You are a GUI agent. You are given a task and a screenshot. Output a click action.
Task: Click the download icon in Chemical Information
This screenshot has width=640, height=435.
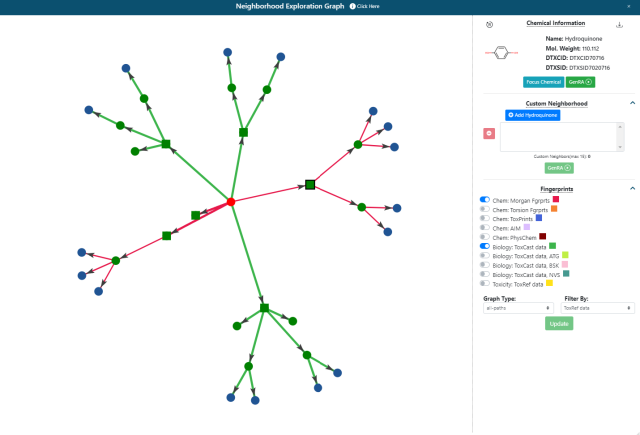620,24
